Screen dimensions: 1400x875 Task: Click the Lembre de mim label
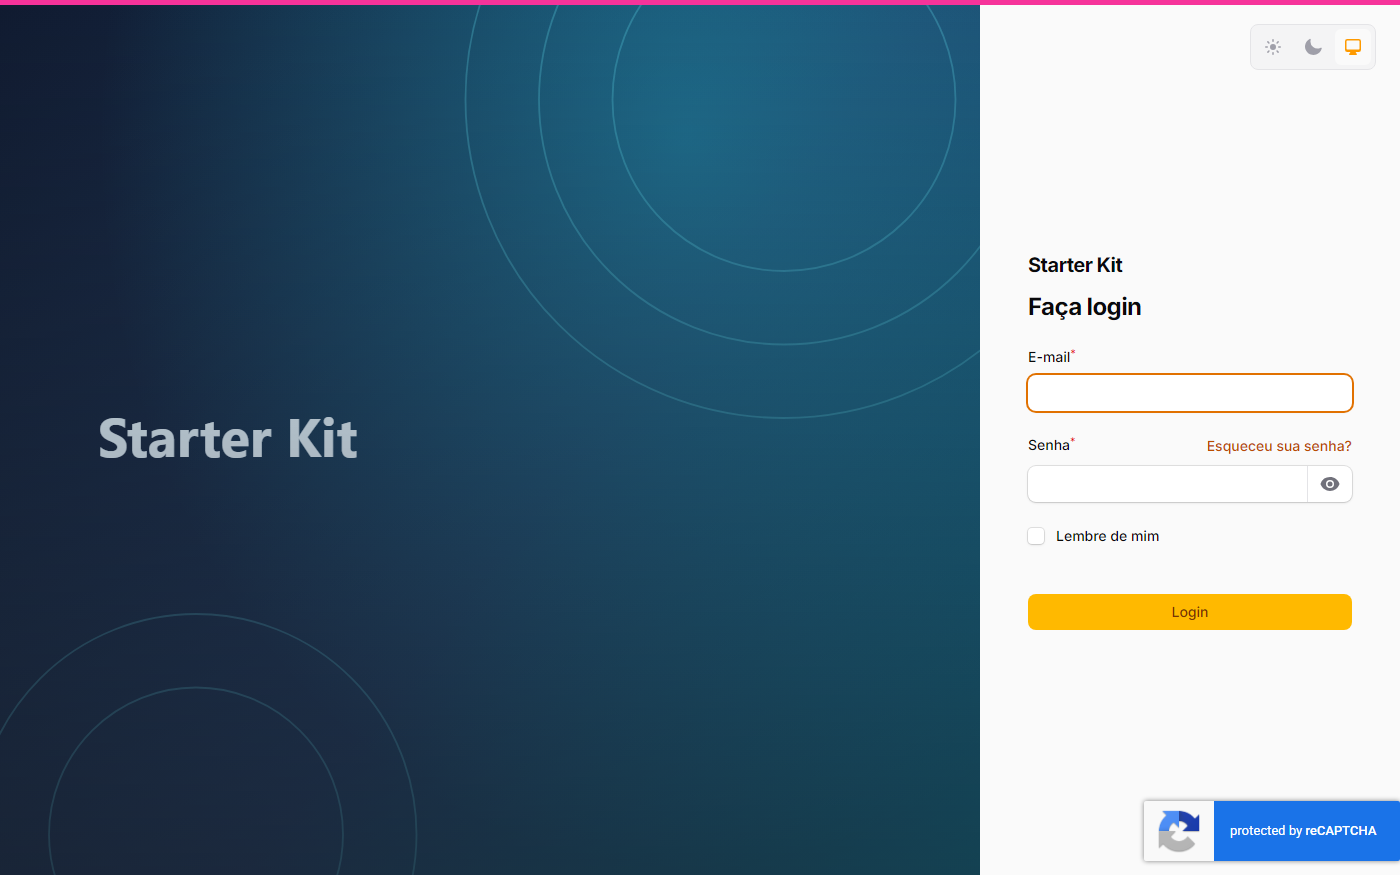[x=1107, y=536]
